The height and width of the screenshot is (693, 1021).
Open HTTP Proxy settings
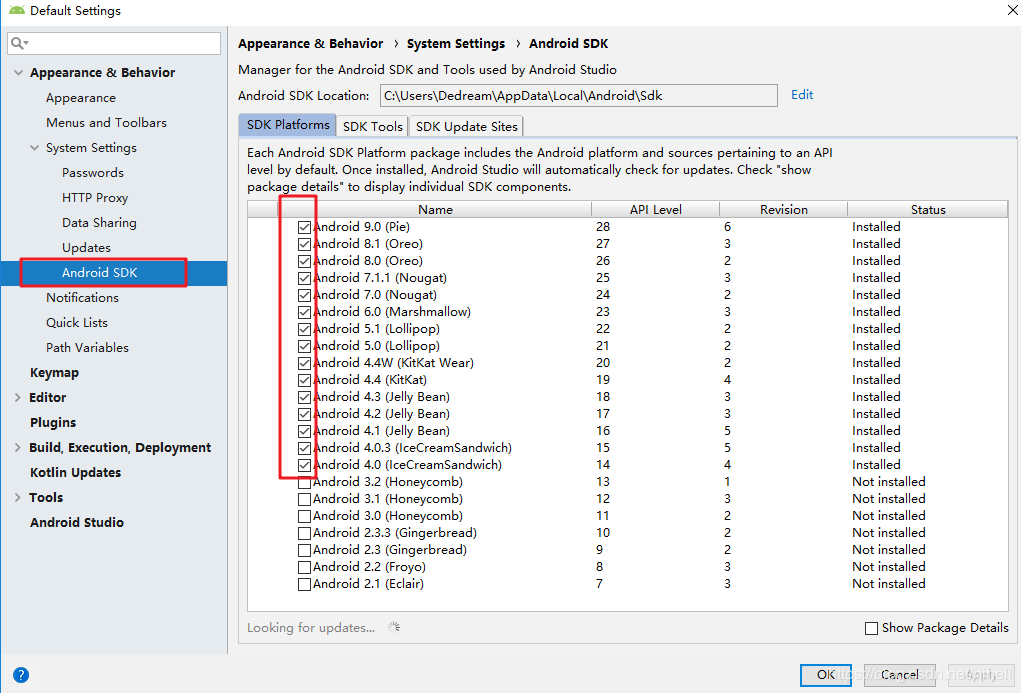click(x=95, y=197)
